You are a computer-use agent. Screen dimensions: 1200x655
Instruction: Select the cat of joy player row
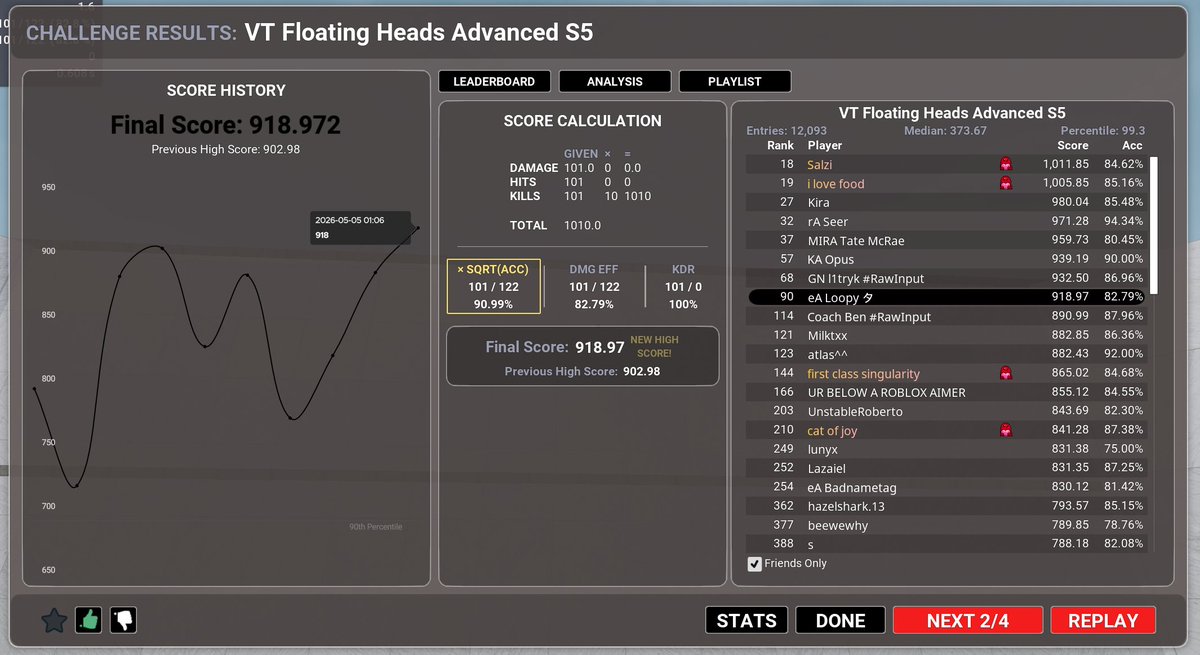point(947,430)
